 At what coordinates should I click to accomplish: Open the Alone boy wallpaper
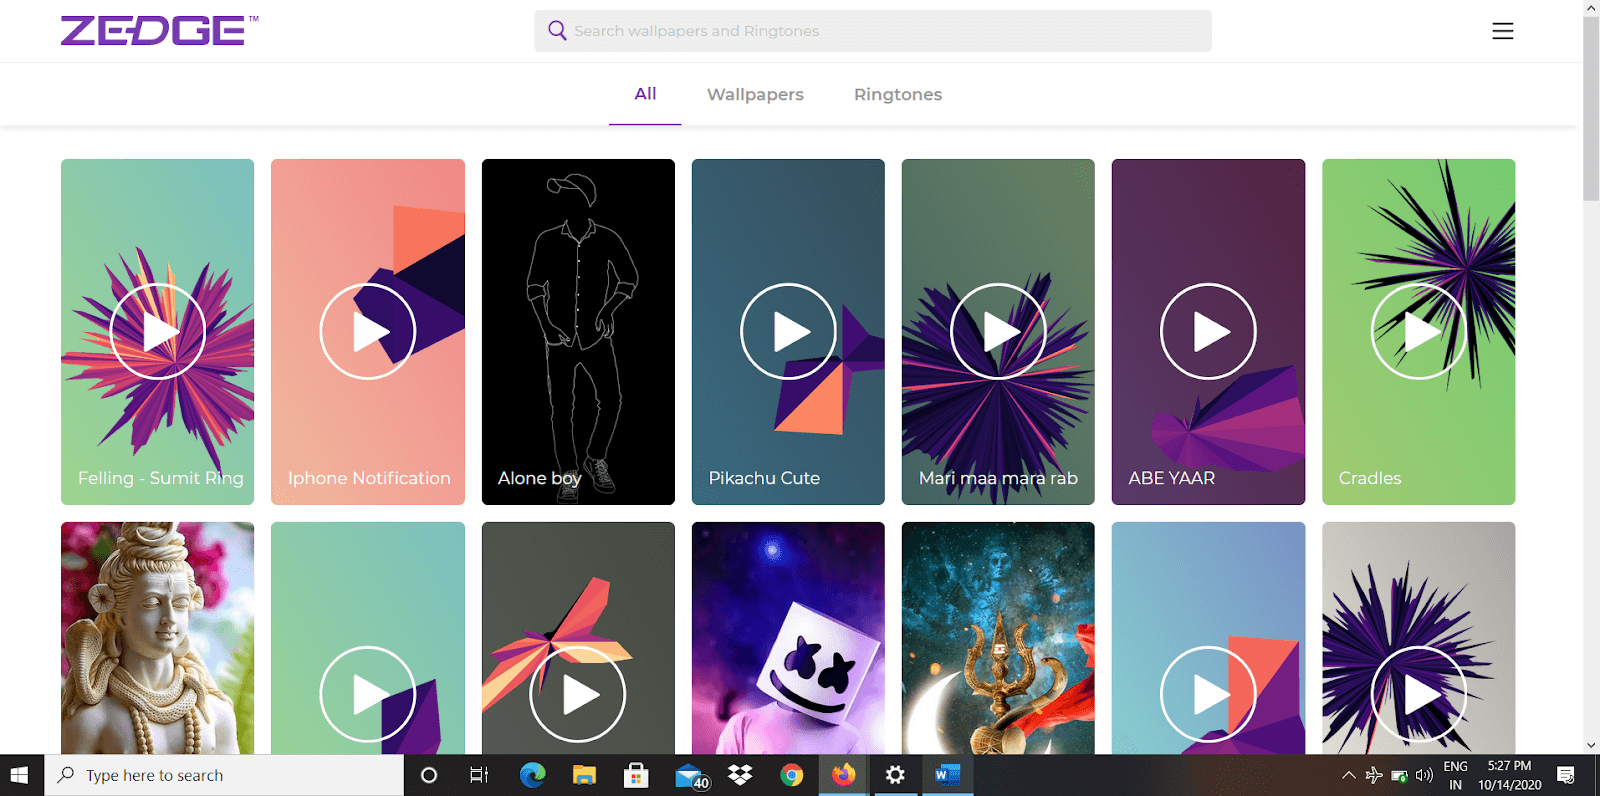point(578,331)
